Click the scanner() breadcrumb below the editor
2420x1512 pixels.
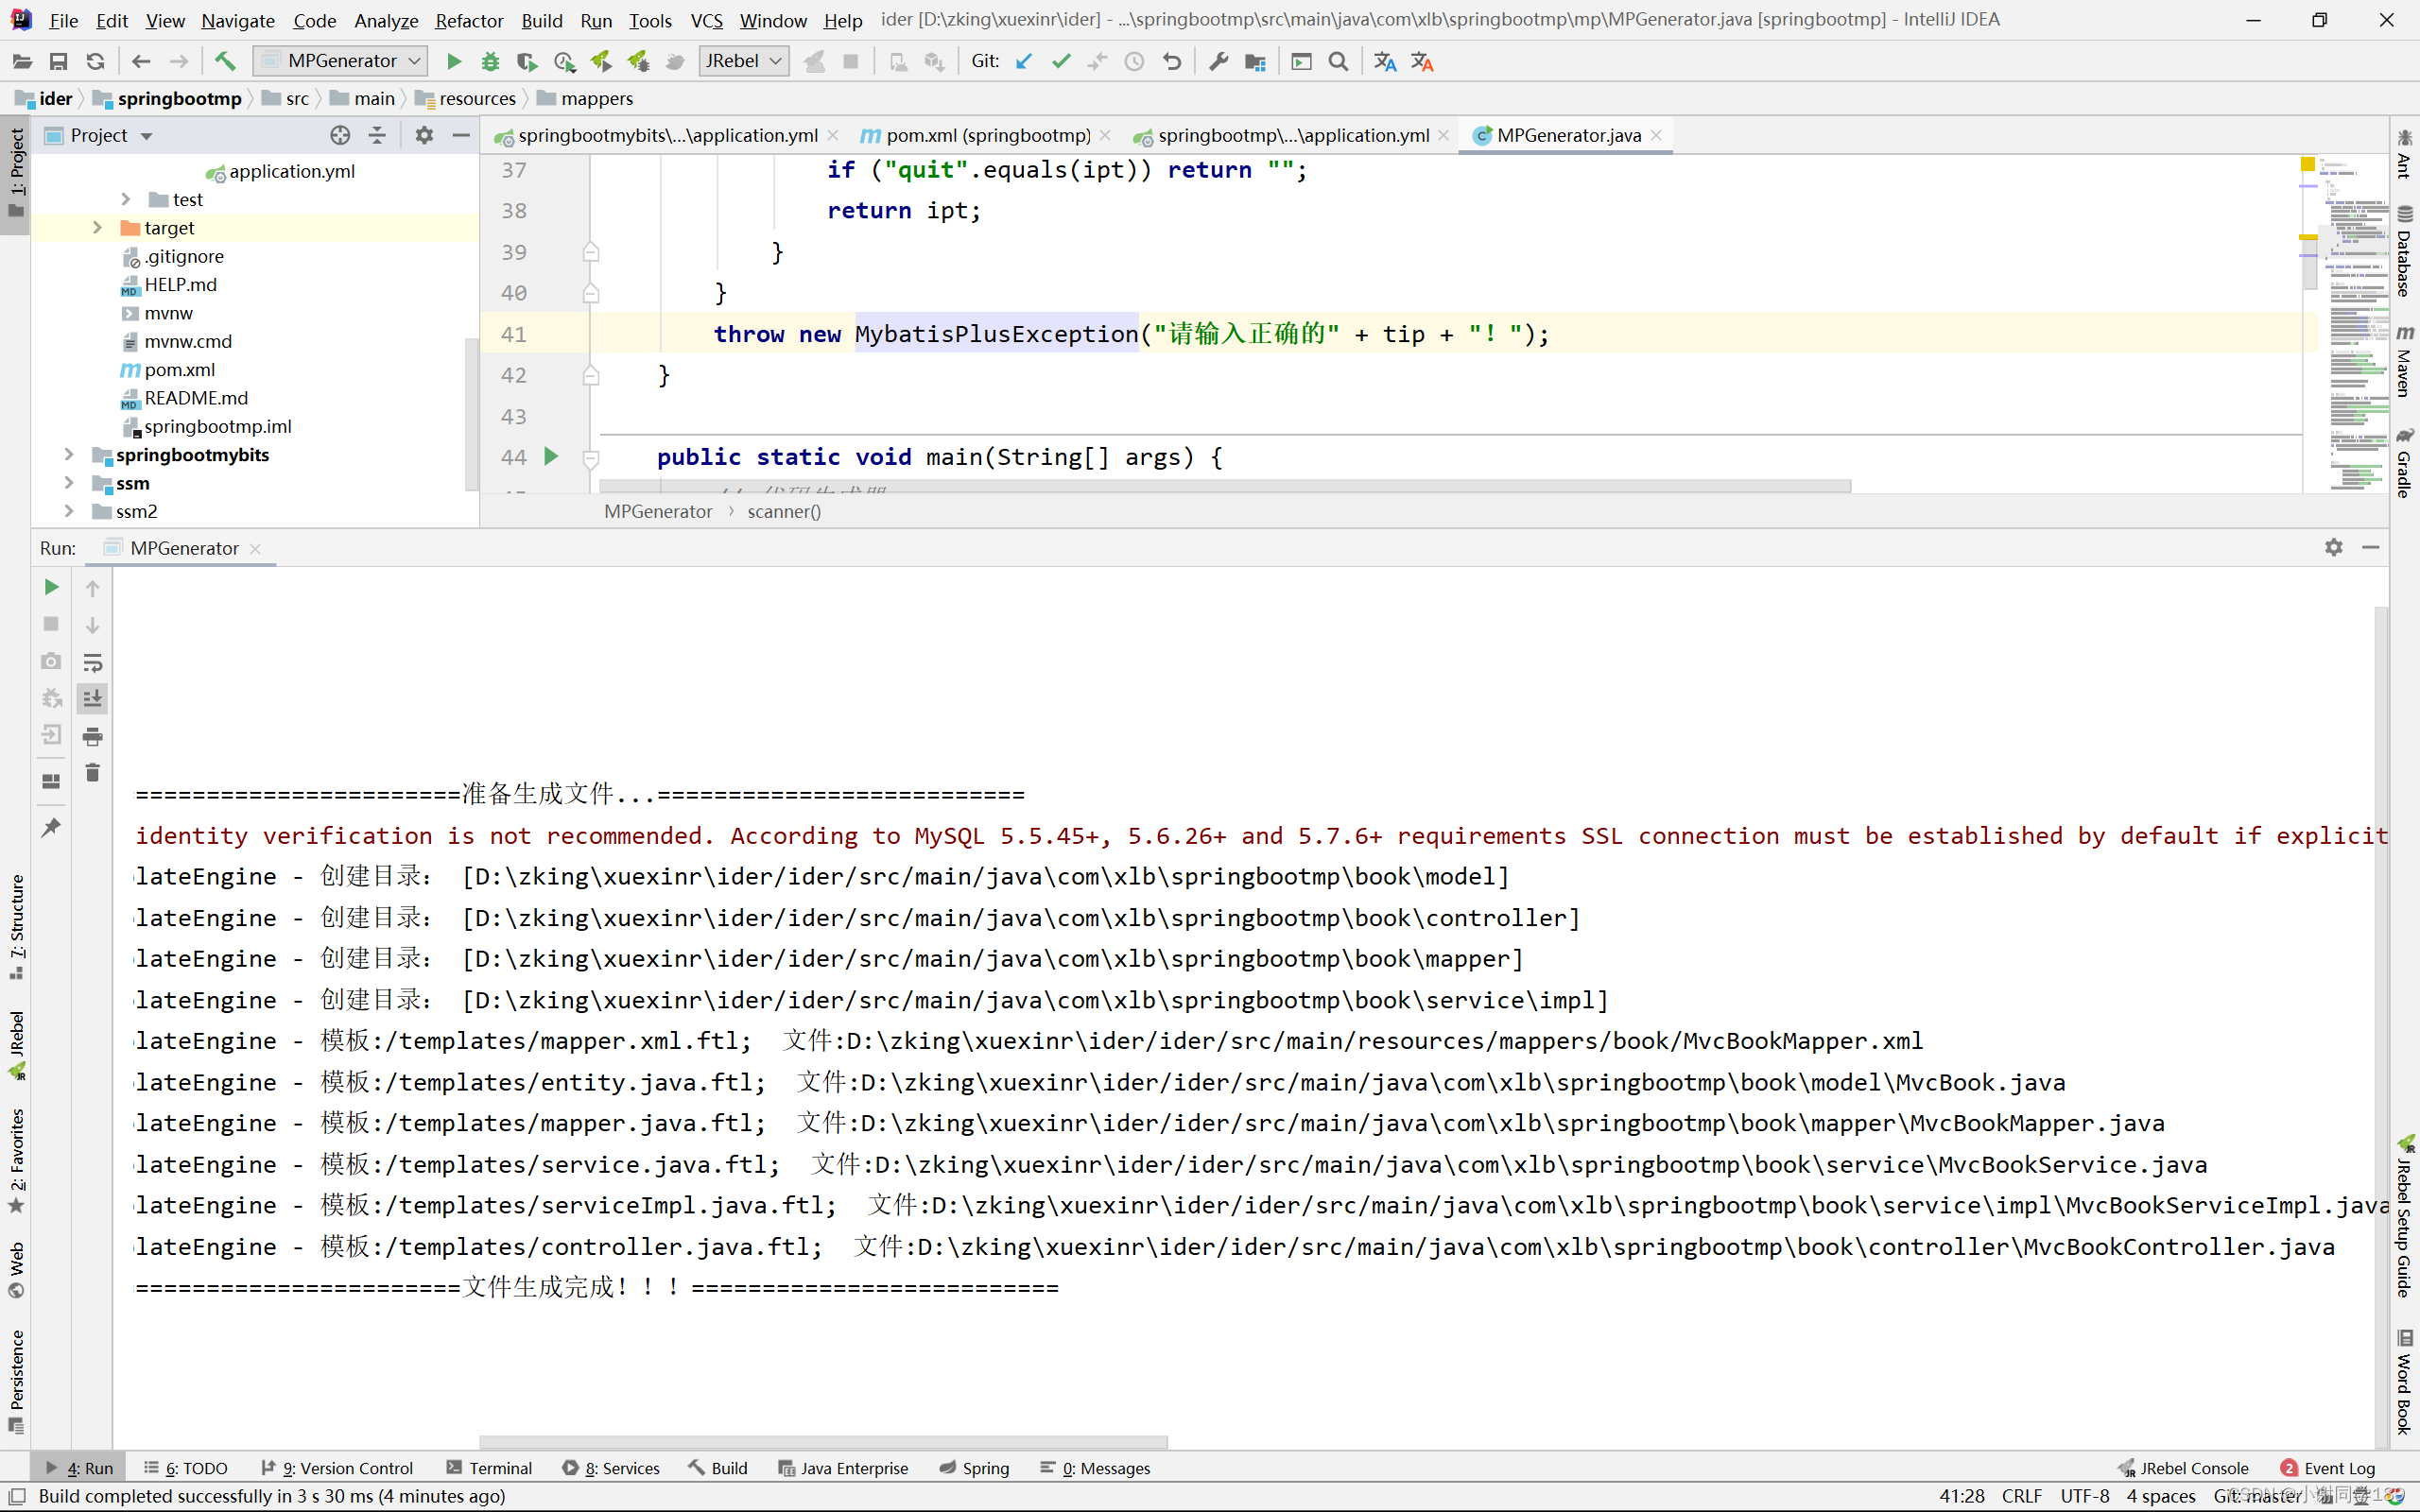[x=784, y=511]
